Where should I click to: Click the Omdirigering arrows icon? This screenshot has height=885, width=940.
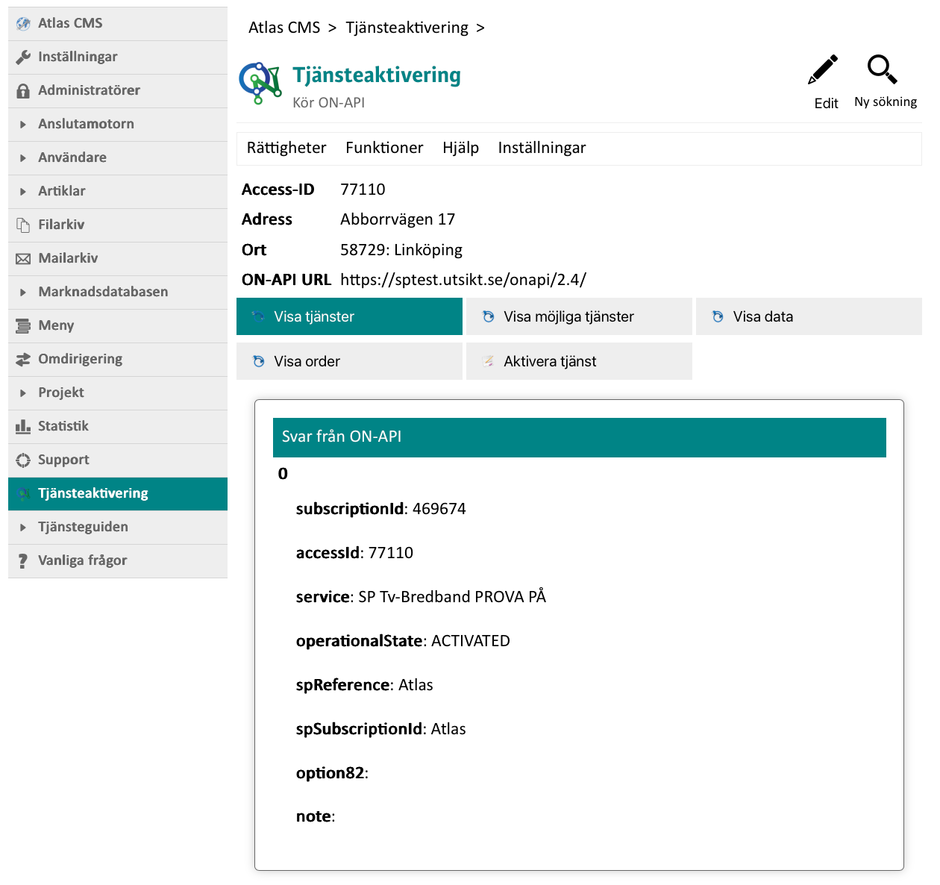[x=23, y=359]
